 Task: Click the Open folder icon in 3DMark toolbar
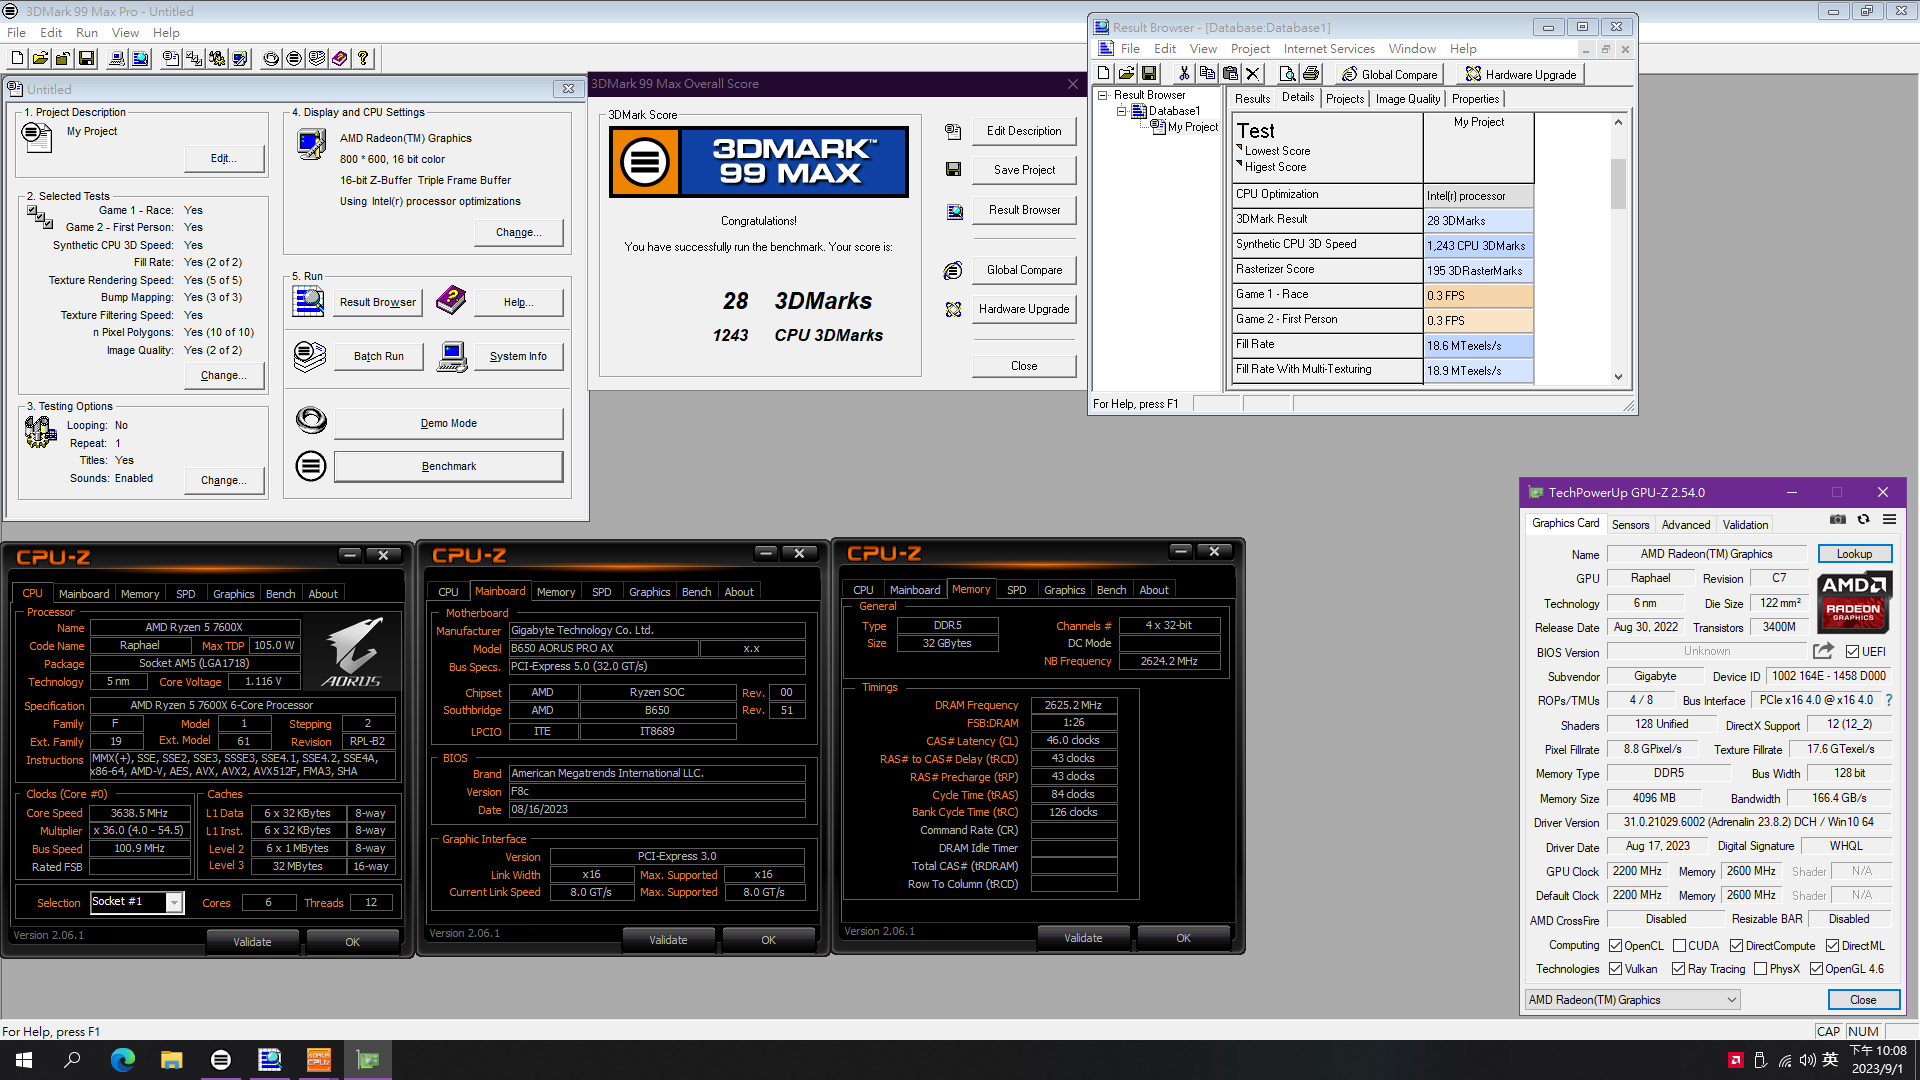pyautogui.click(x=40, y=59)
